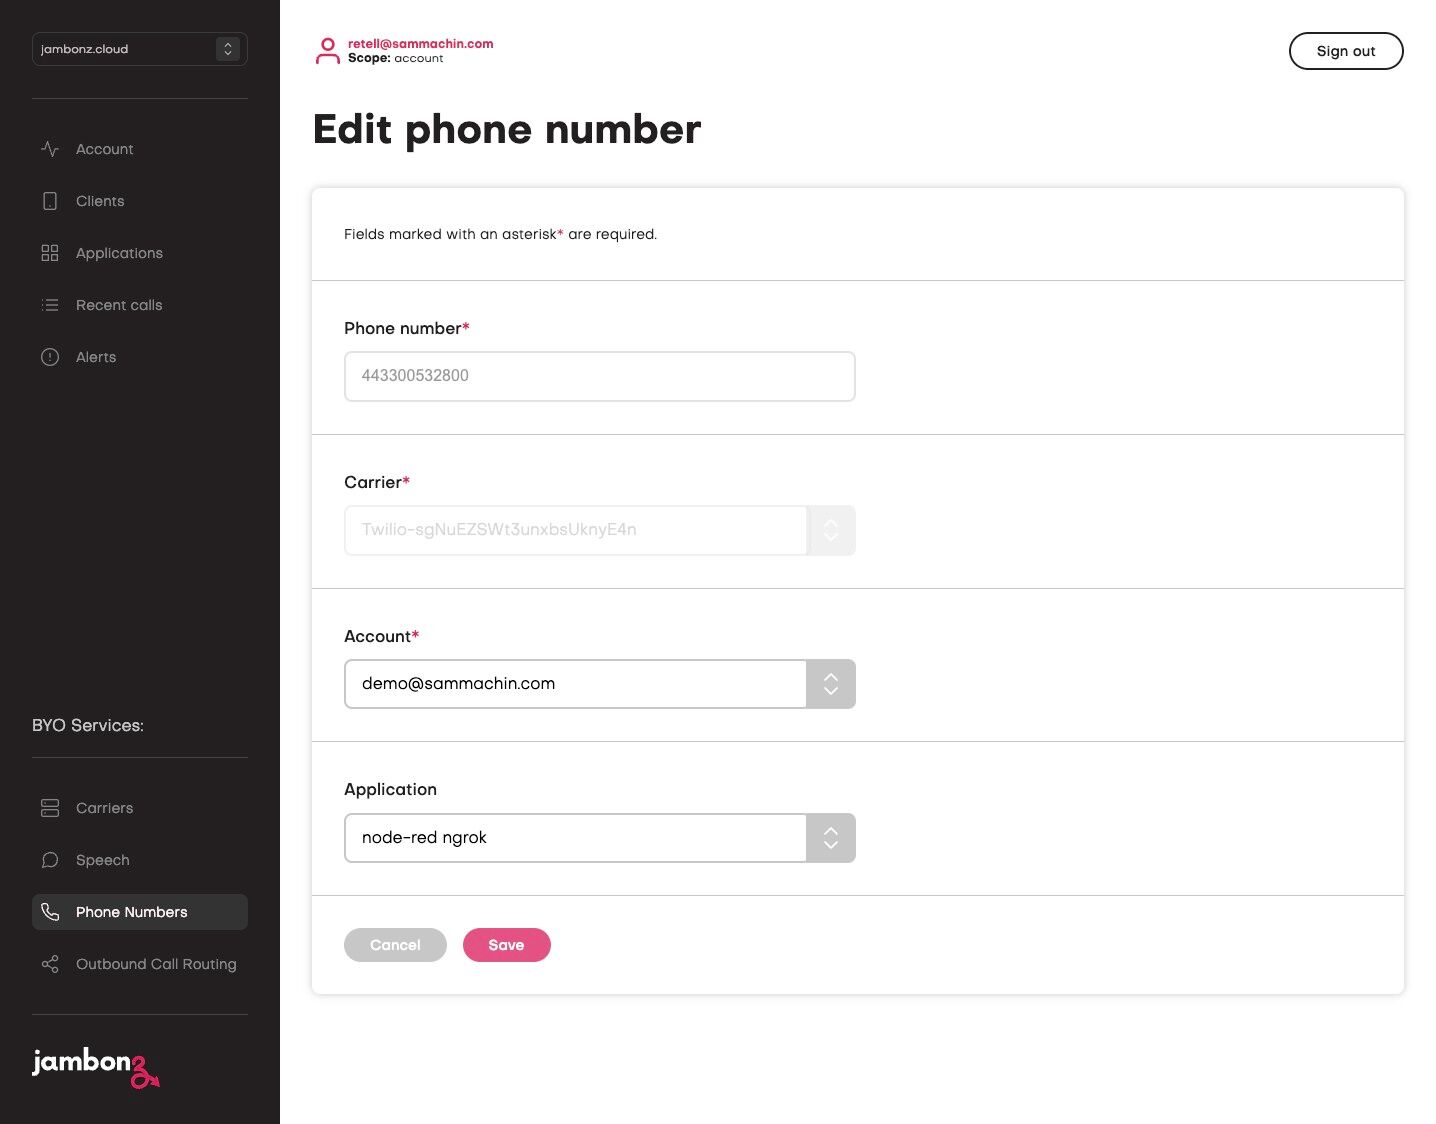Click the jambonz logo
The image size is (1436, 1124).
(95, 1066)
